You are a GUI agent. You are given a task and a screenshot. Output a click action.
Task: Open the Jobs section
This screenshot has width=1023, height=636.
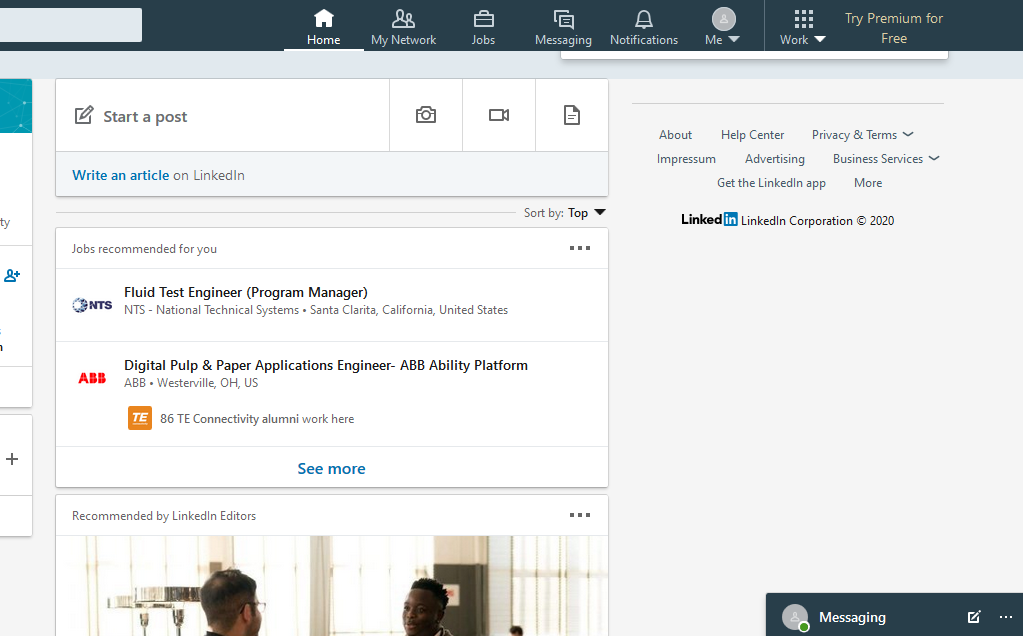[x=483, y=27]
